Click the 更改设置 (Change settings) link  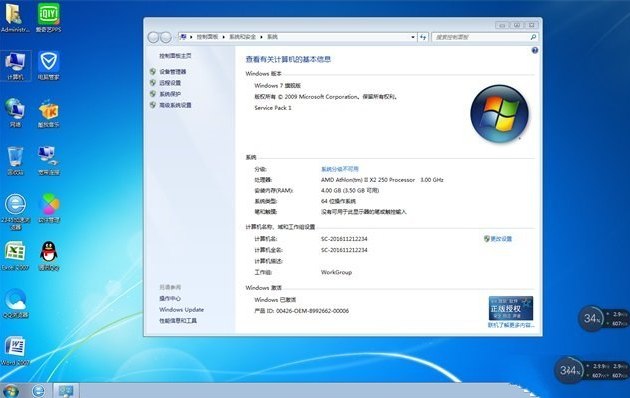click(501, 239)
